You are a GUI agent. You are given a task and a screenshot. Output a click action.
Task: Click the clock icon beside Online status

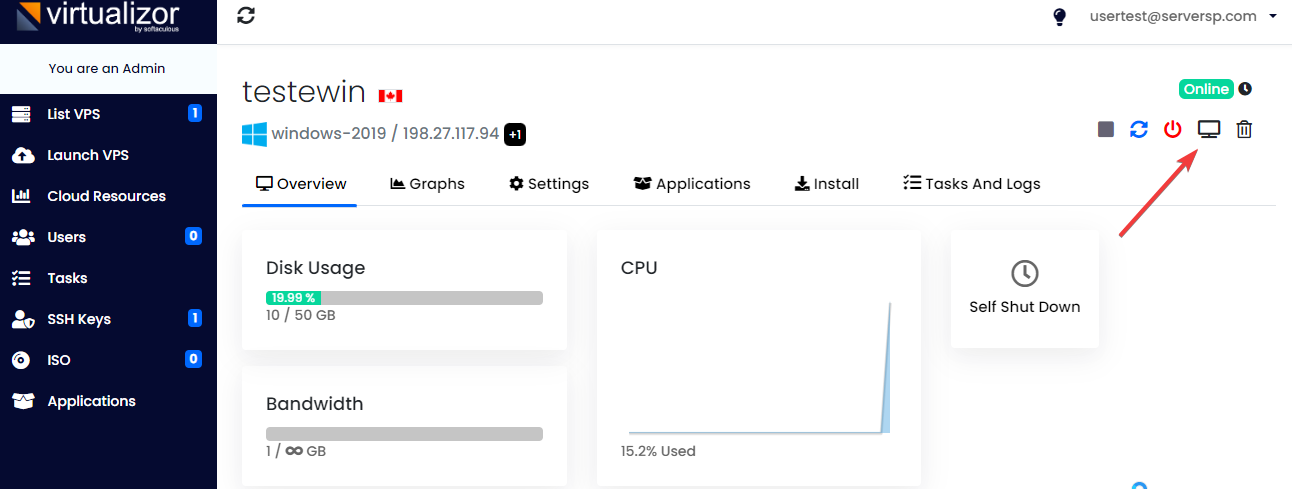coord(1245,89)
